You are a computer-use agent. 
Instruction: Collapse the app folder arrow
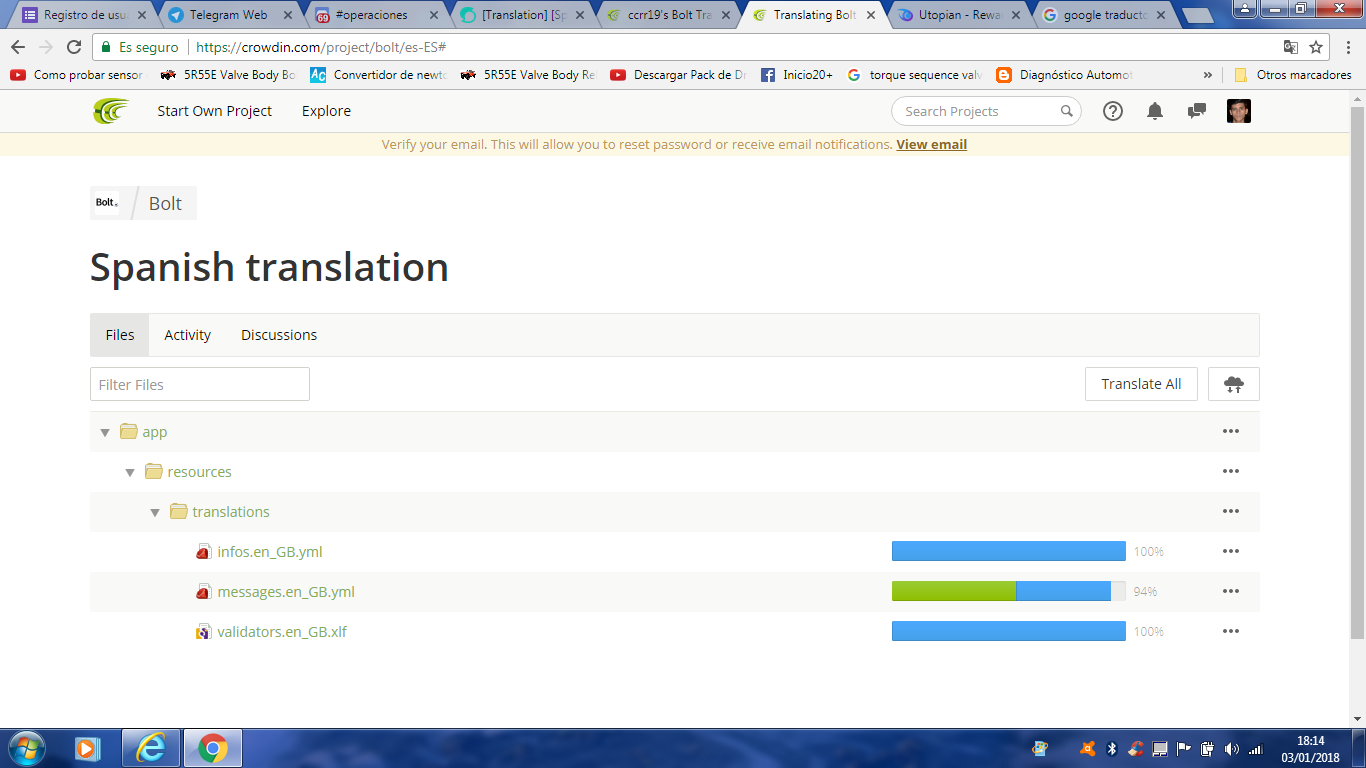[x=105, y=432]
